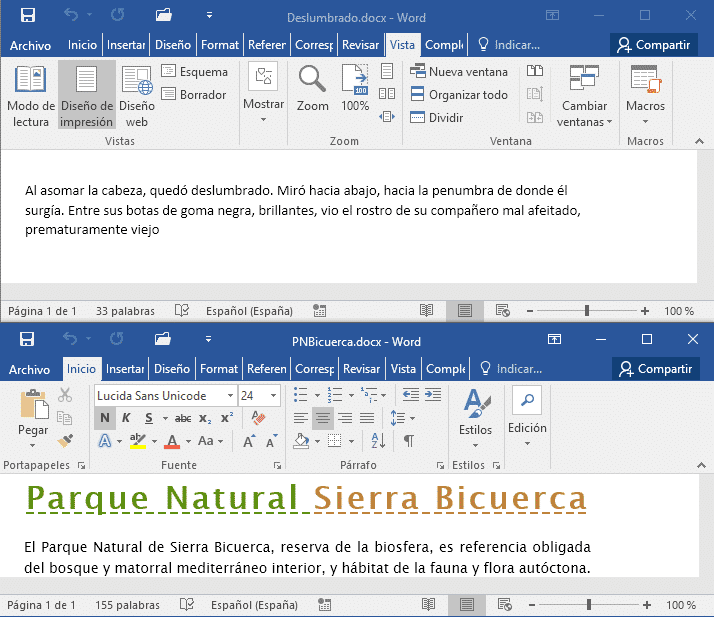Open Revisar tab in Deslumbrado window
714x617 pixels.
360,45
